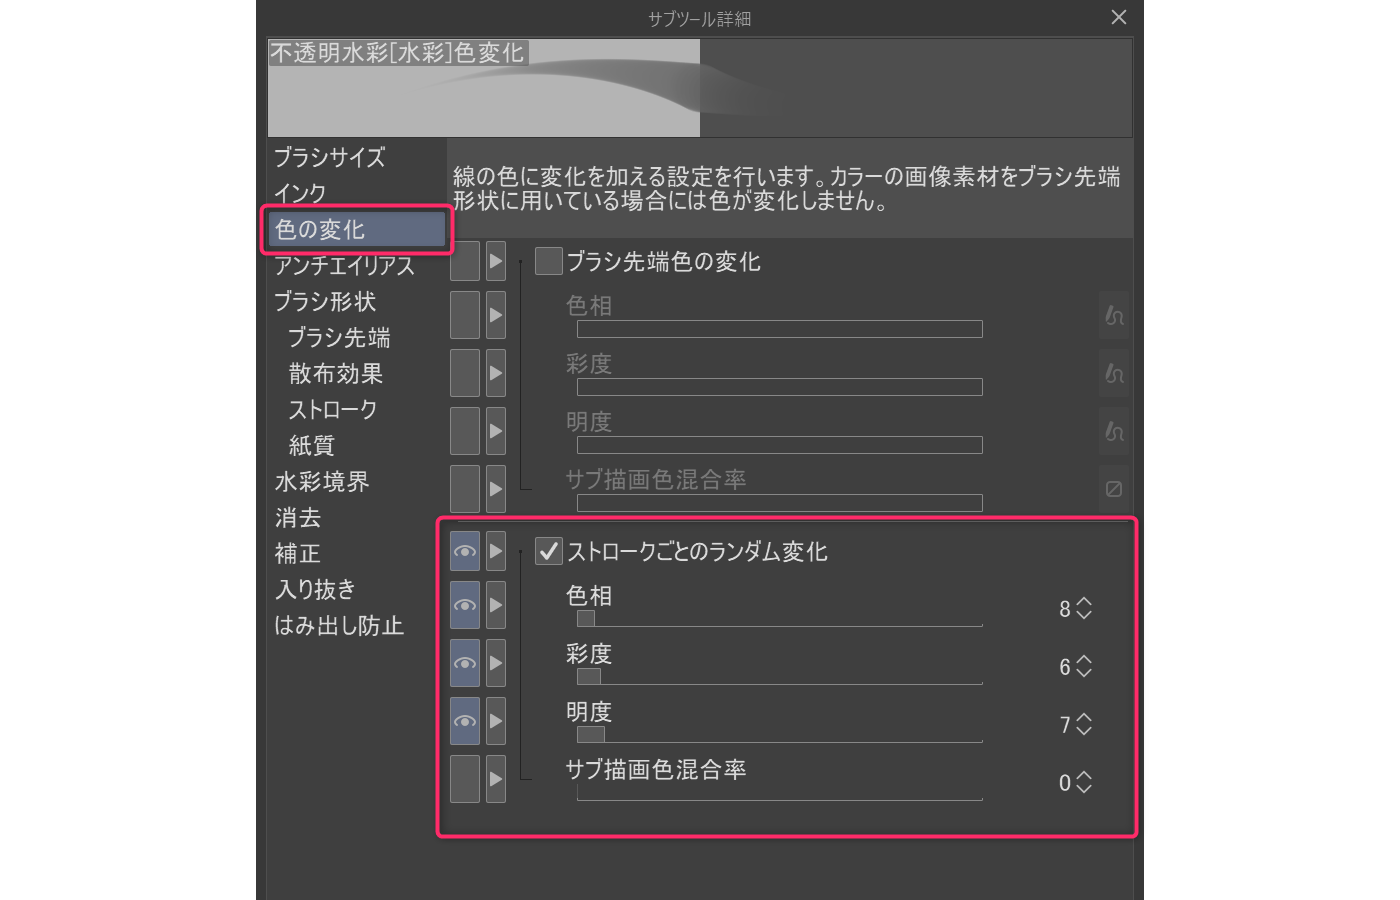This screenshot has height=900, width=1400.
Task: Select 水彩境界 in the category list
Action: coord(322,482)
